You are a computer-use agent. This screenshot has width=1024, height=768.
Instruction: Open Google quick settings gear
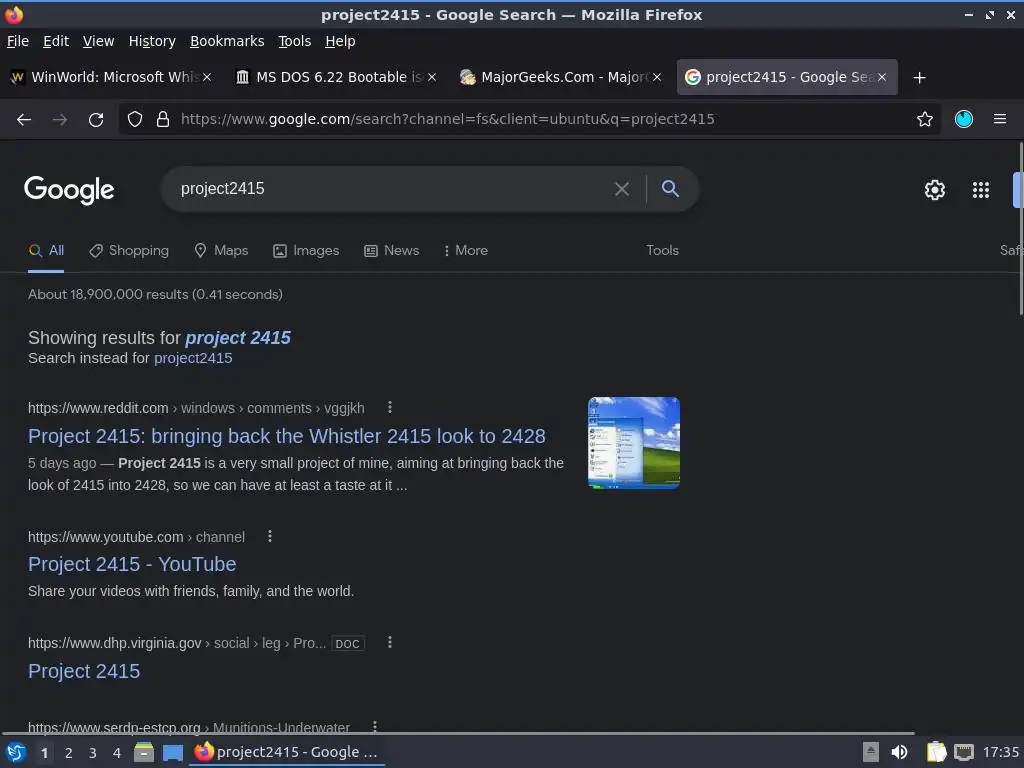[x=935, y=190]
